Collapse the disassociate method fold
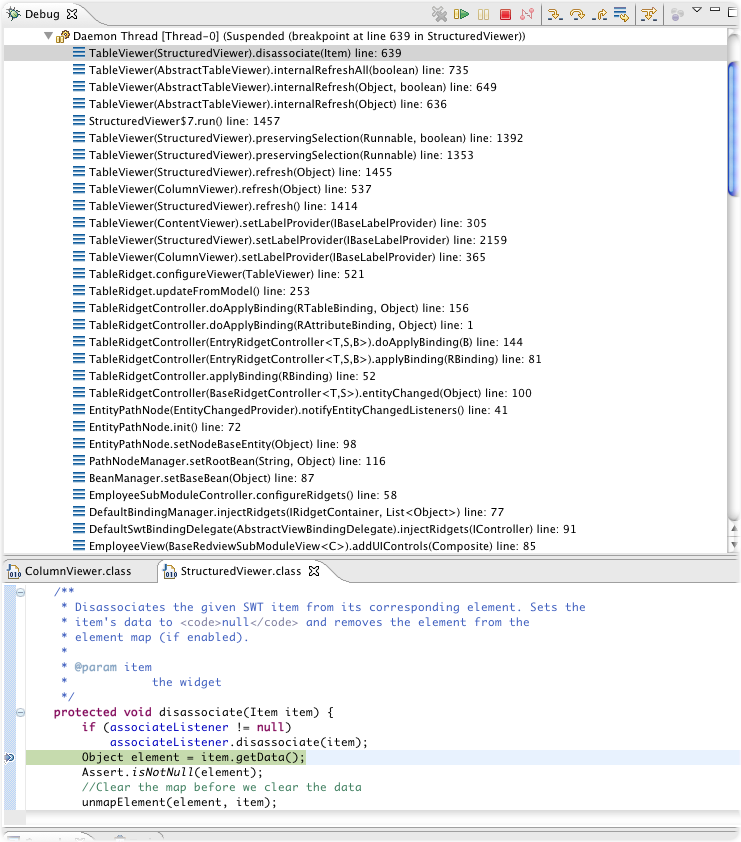This screenshot has height=842, width=741. (20, 713)
